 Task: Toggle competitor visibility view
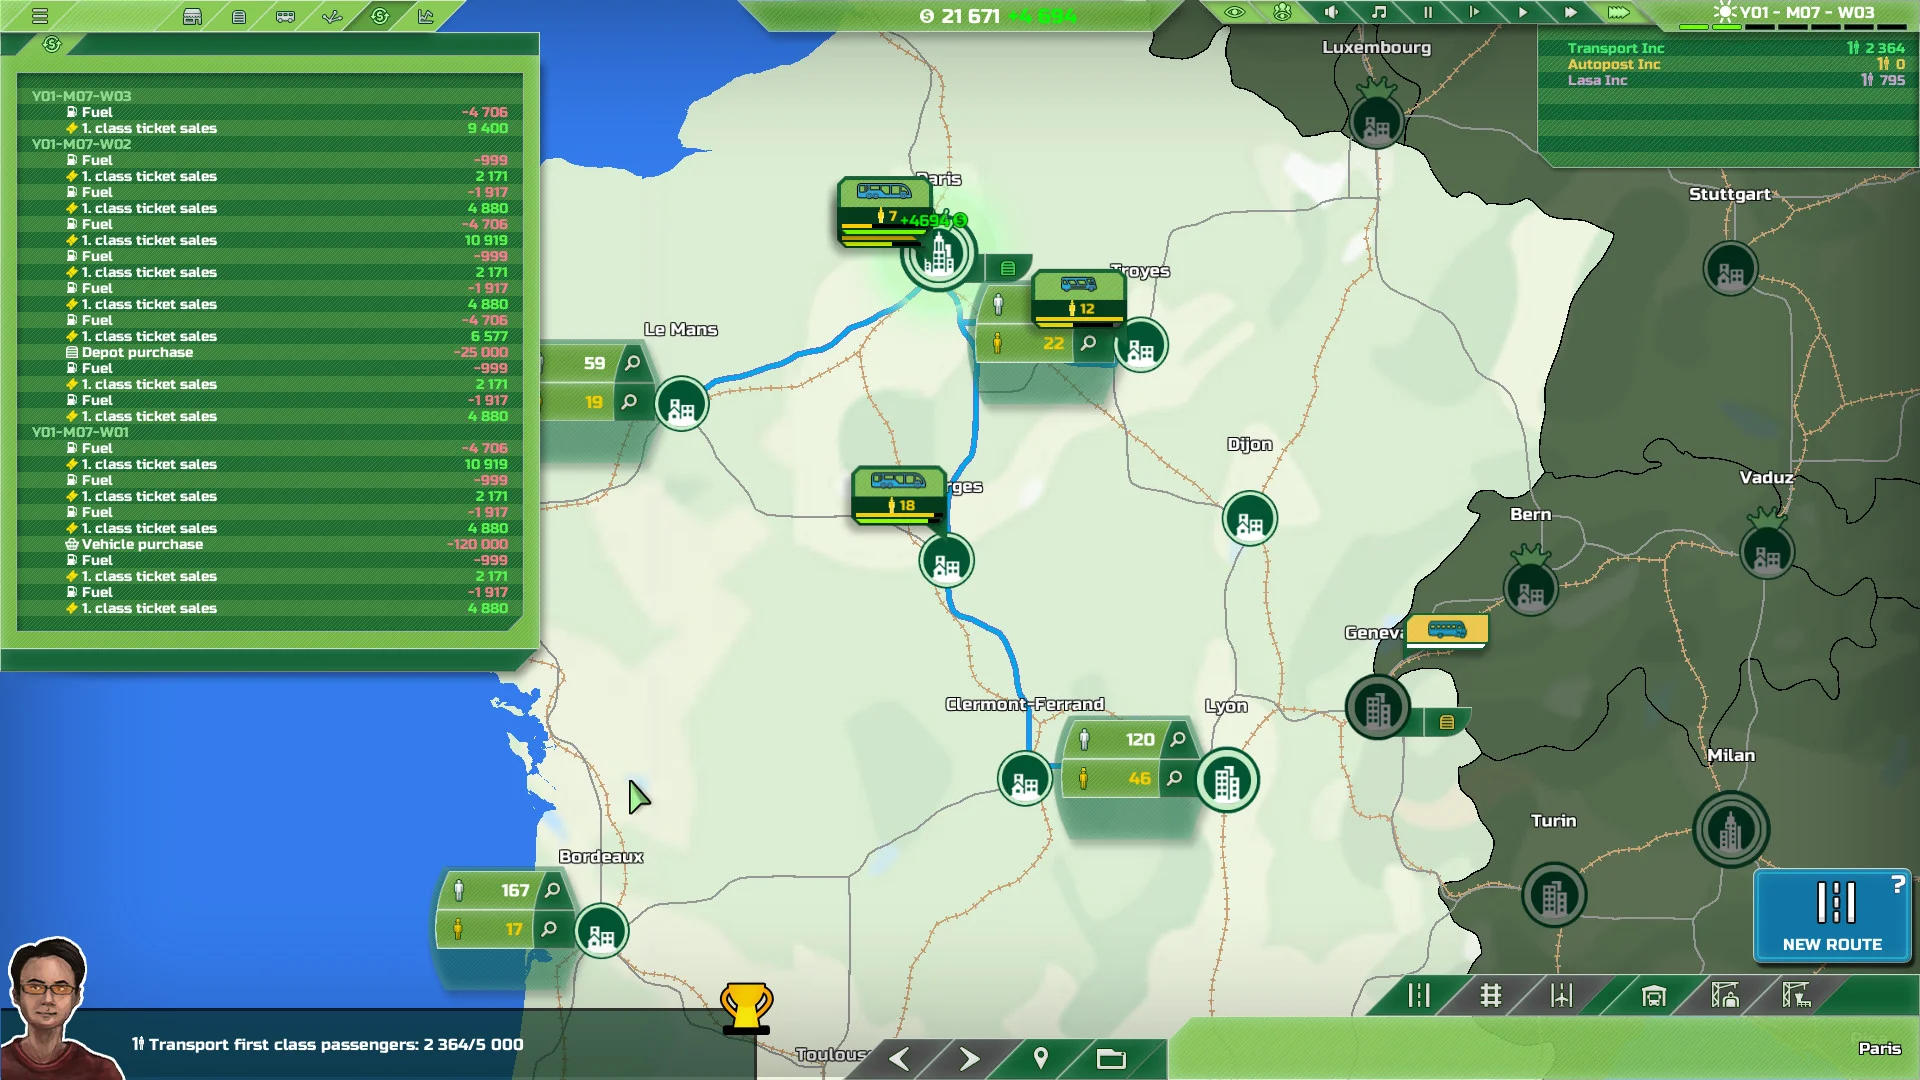tap(1283, 13)
